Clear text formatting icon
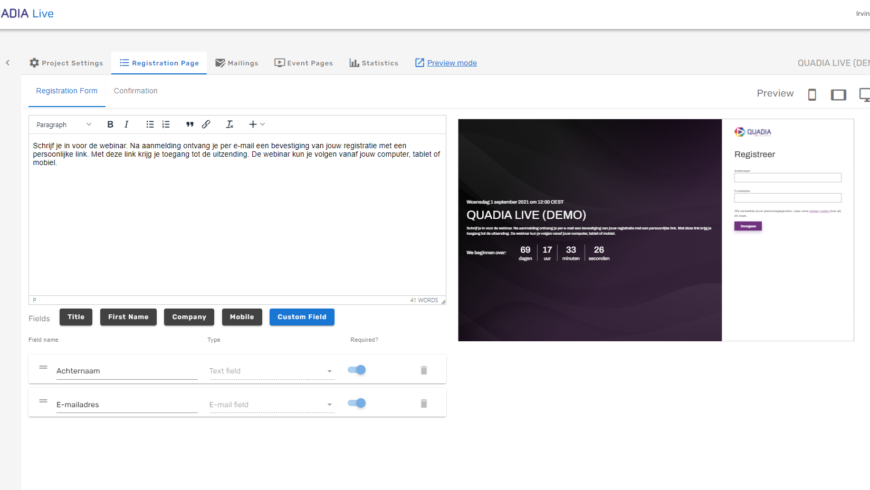Image resolution: width=870 pixels, height=490 pixels. [x=229, y=124]
